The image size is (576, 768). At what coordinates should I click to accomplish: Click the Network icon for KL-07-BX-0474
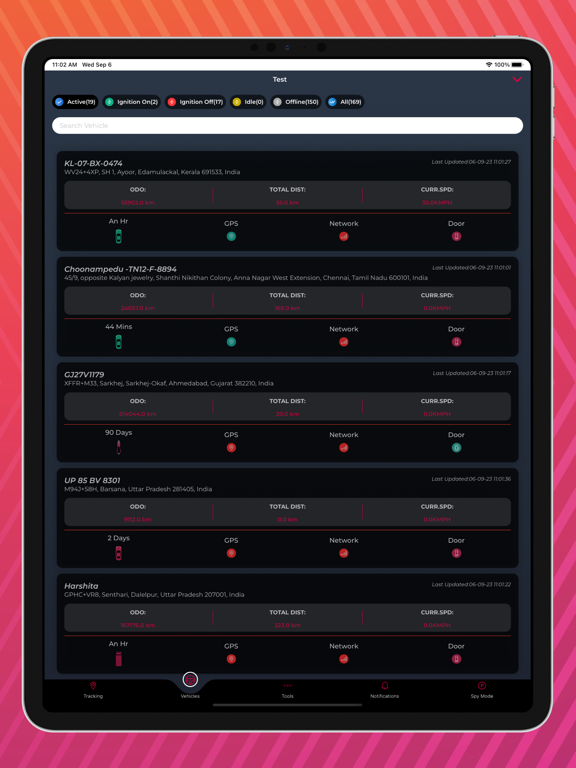point(344,237)
